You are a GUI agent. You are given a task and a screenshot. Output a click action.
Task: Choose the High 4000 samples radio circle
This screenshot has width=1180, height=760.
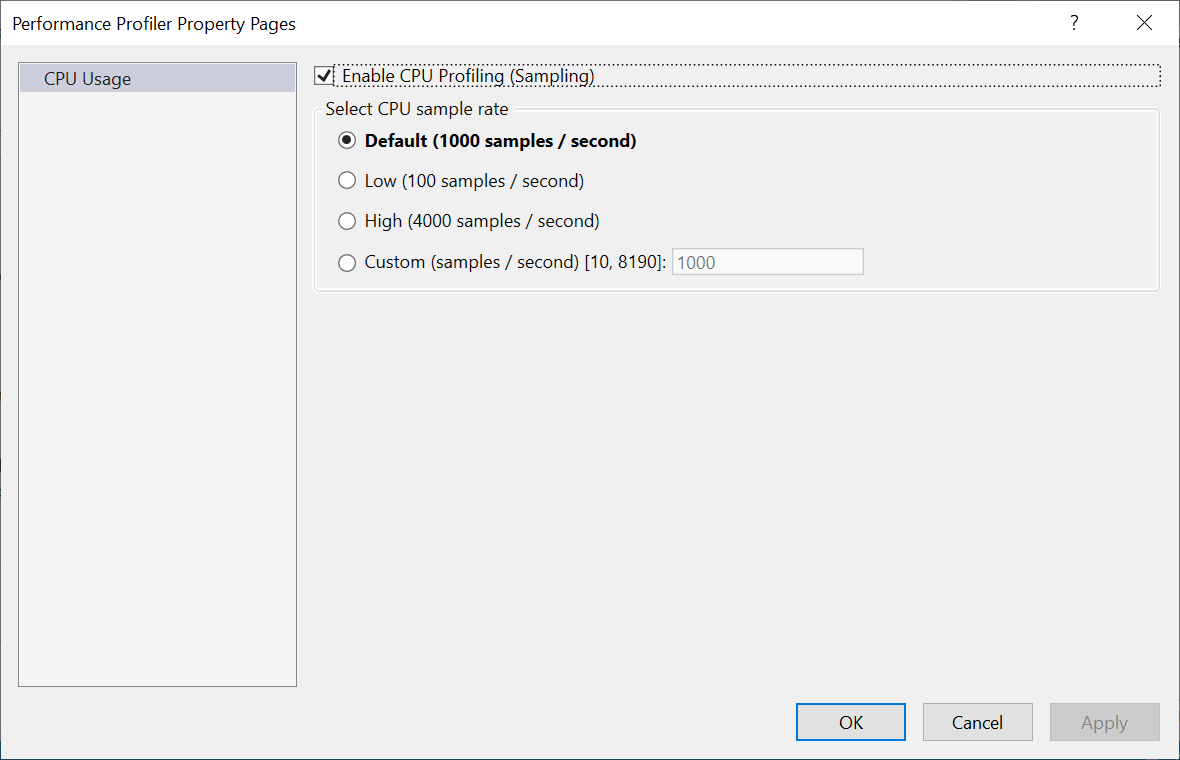(x=347, y=220)
